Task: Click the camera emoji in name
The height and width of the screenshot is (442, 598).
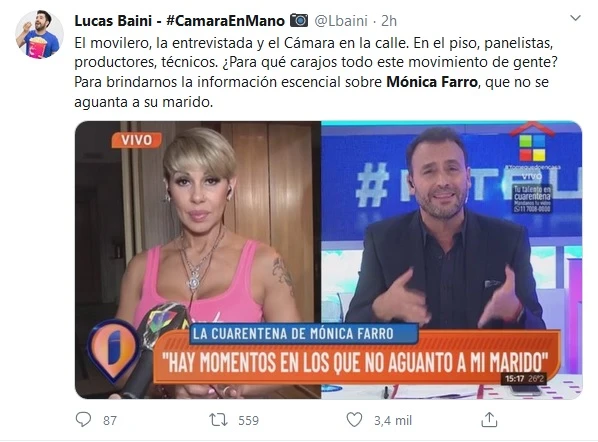Action: (299, 20)
